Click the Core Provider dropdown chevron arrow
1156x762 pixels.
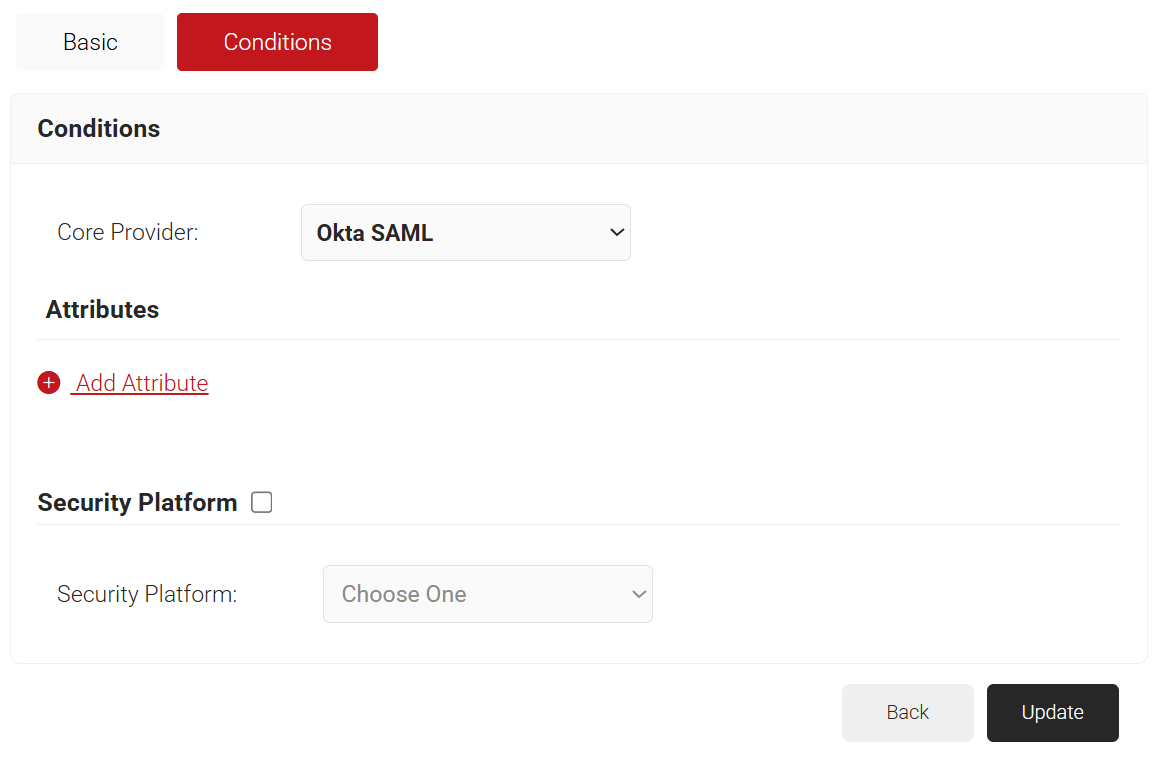pos(616,233)
